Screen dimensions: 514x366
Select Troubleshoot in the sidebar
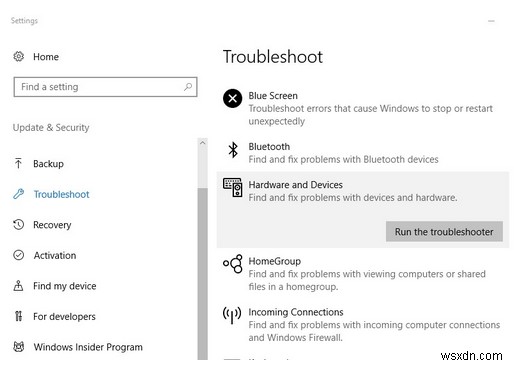(x=61, y=194)
